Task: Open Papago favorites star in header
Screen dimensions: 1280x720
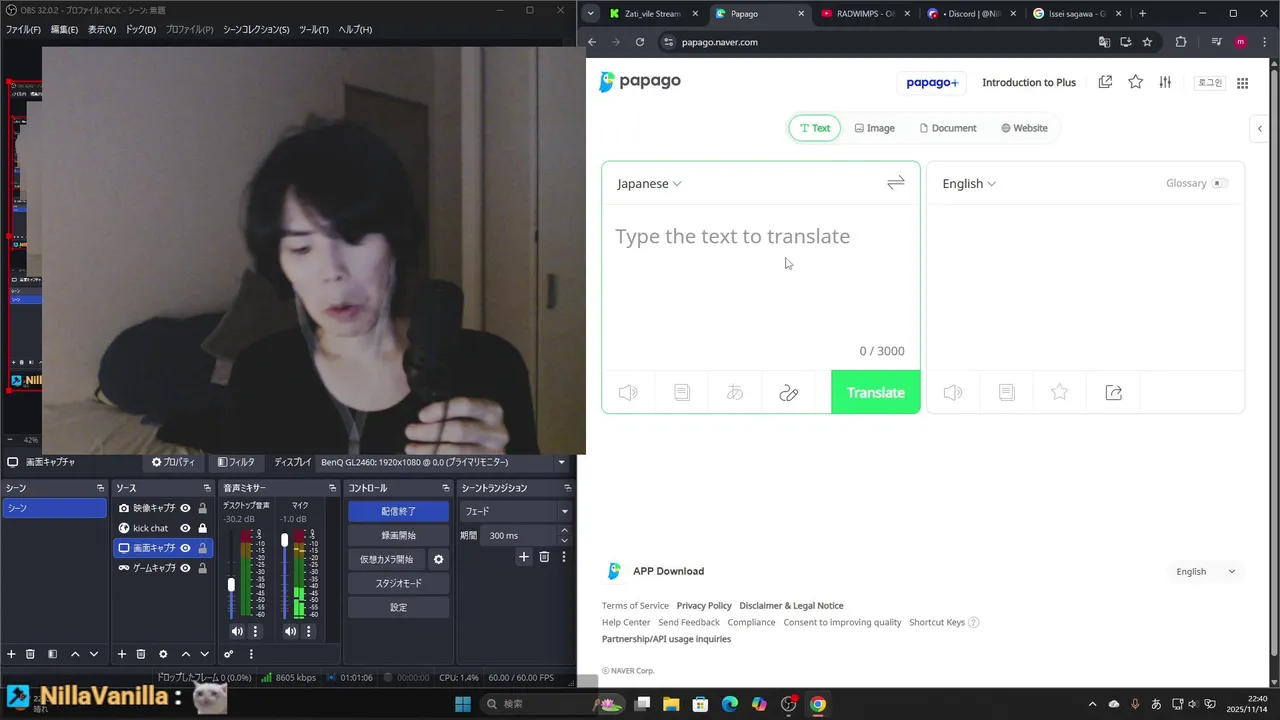Action: click(x=1135, y=82)
